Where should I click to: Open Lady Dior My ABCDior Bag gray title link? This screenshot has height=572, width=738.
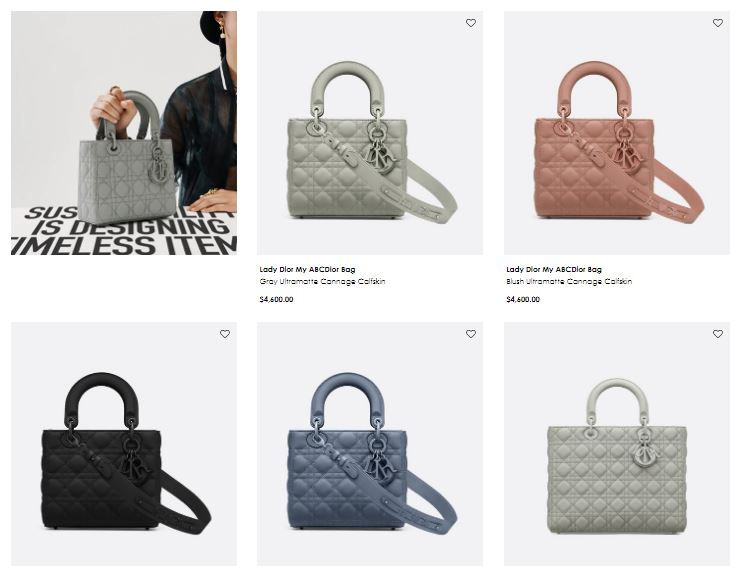pos(307,269)
